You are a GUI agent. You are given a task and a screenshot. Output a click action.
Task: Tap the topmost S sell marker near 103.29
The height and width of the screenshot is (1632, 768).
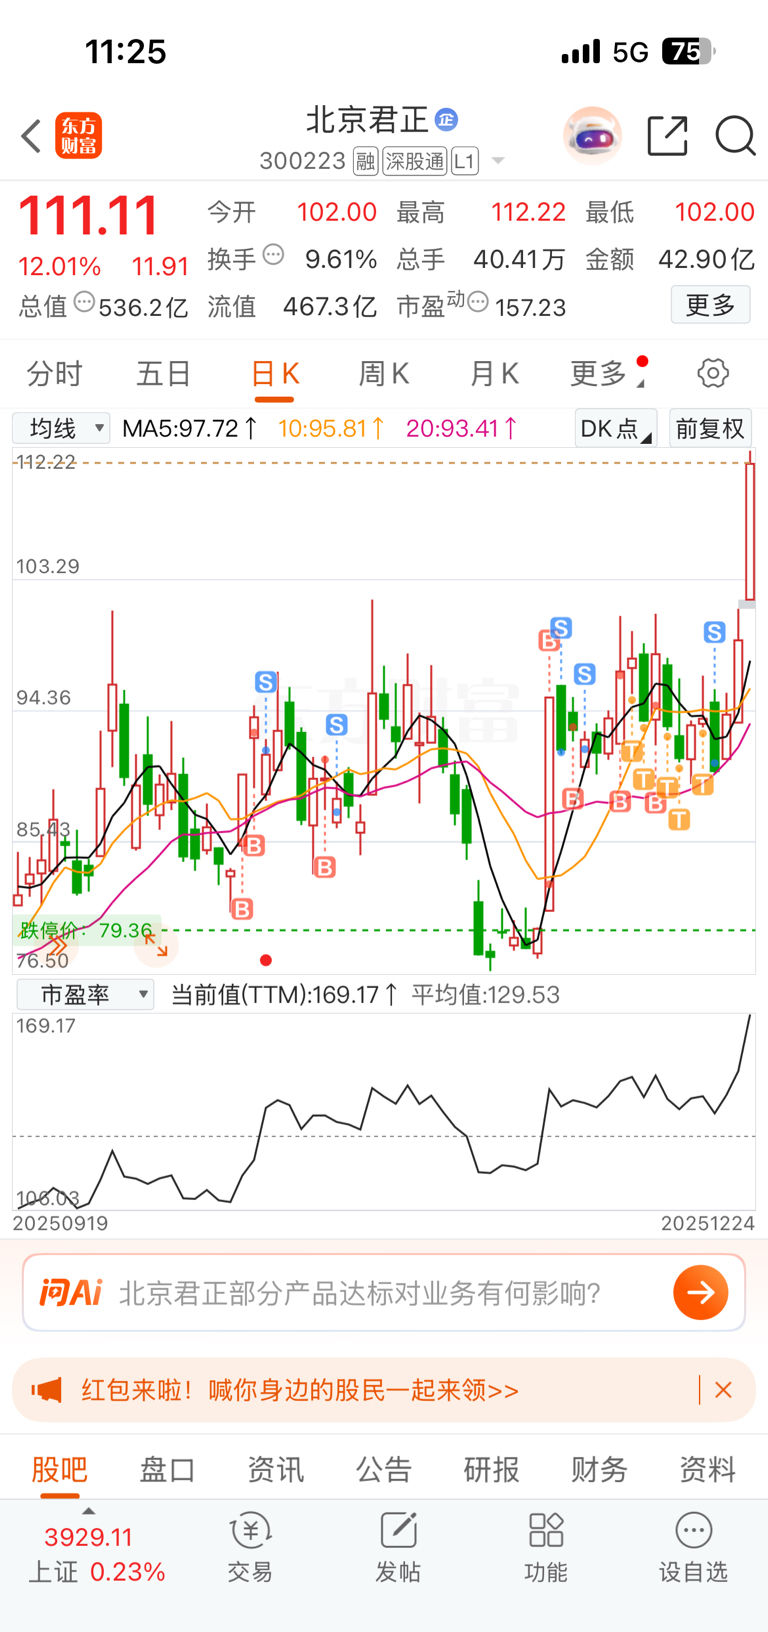point(561,628)
